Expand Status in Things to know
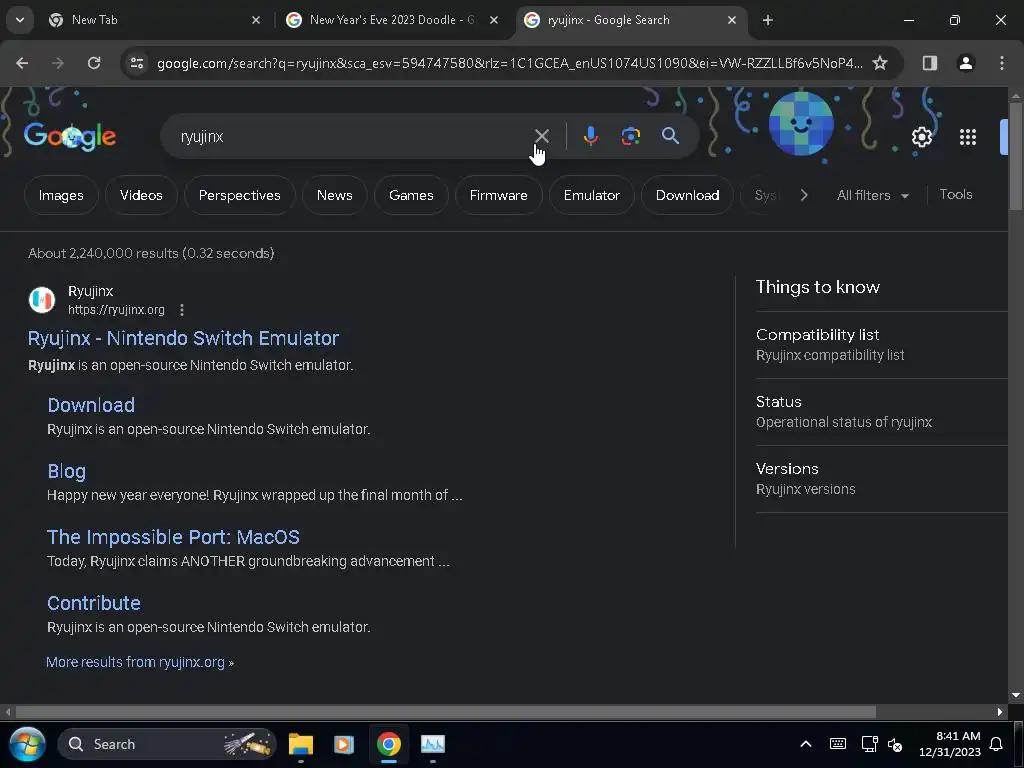Screen dimensions: 1024x768 tap(881, 411)
